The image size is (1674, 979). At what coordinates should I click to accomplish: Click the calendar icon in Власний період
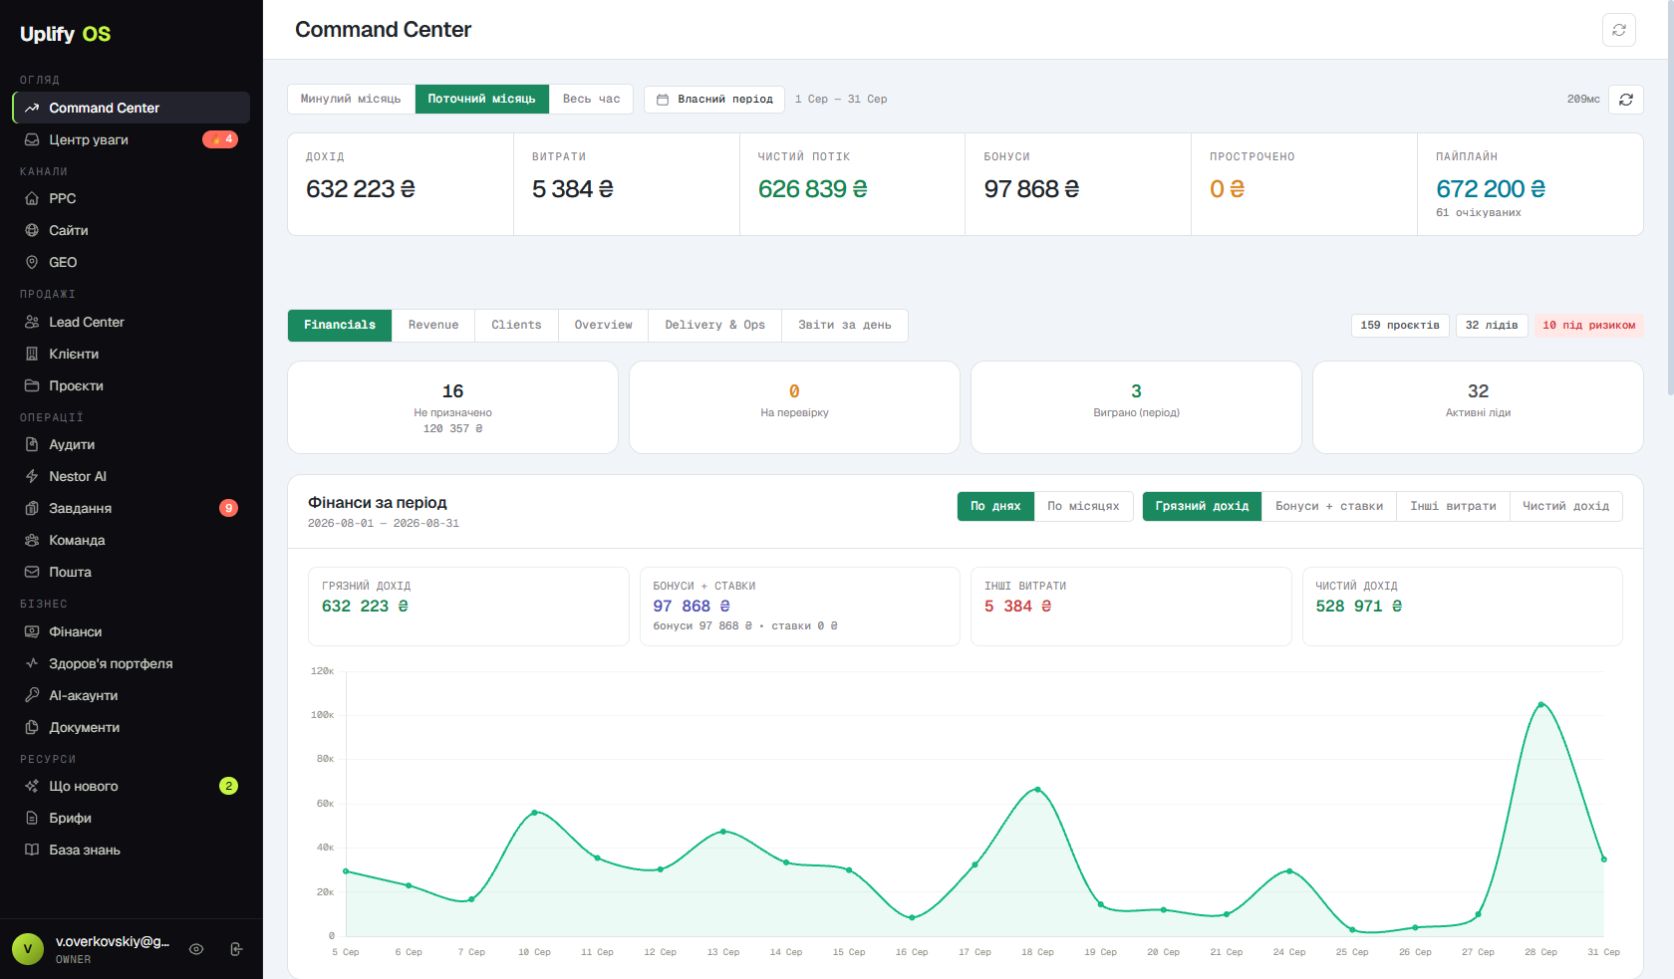(662, 100)
